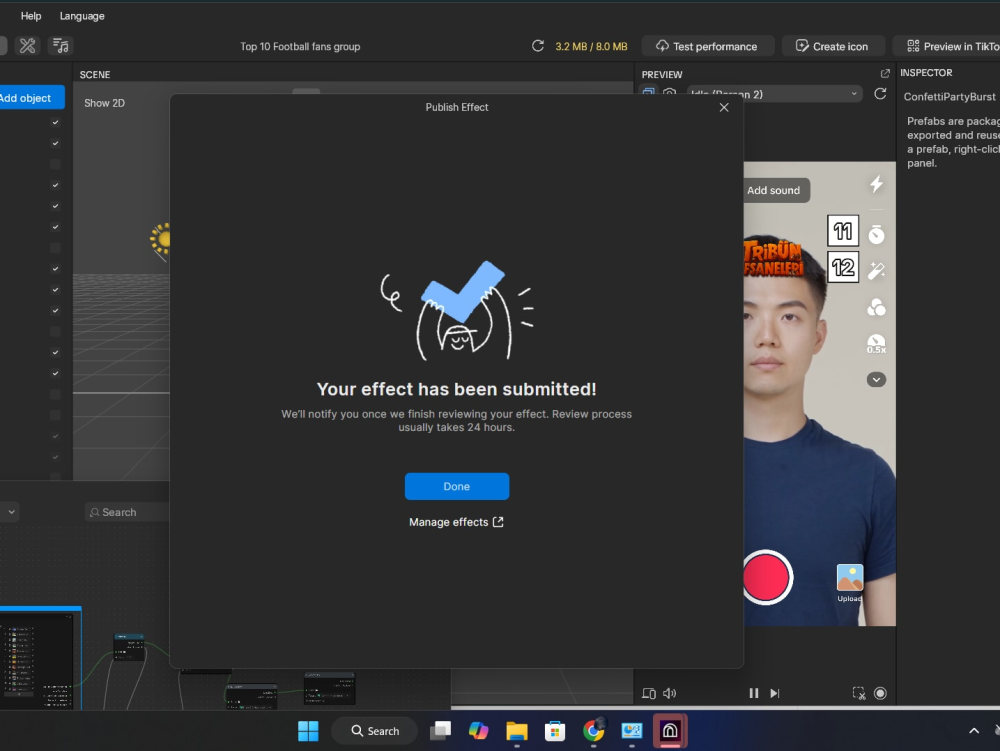Expand the dropdown chevron left of Search

coord(11,512)
